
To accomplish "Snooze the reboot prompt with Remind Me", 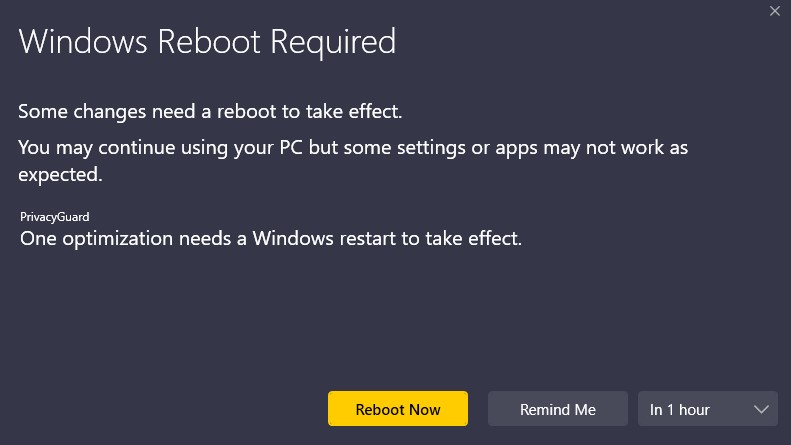I will click(557, 409).
